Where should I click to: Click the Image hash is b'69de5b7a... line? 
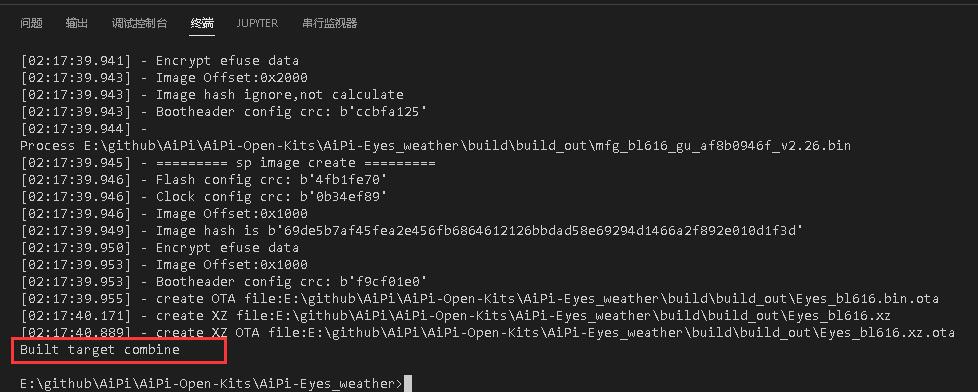(x=411, y=231)
